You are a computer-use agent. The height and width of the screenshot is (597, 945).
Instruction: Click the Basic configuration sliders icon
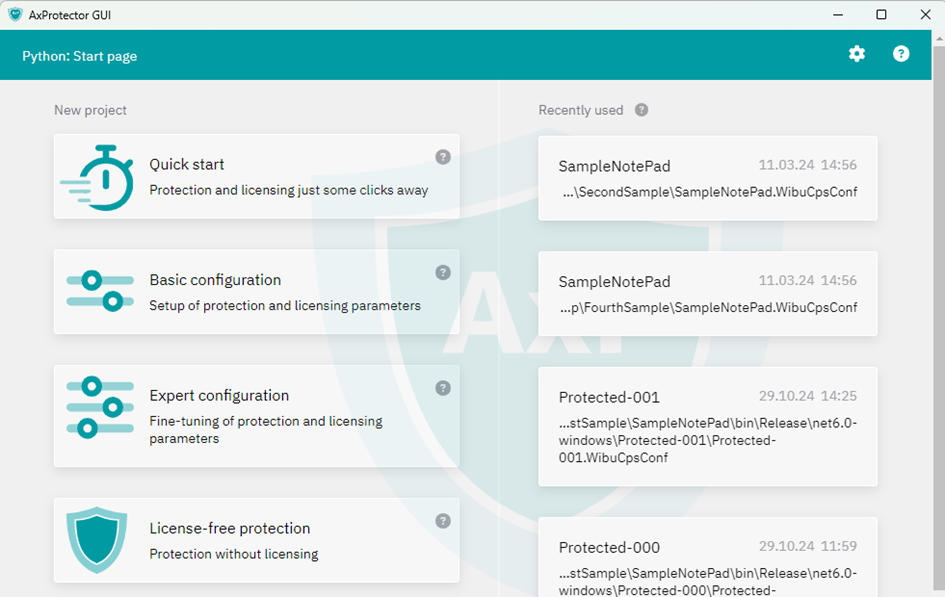100,291
